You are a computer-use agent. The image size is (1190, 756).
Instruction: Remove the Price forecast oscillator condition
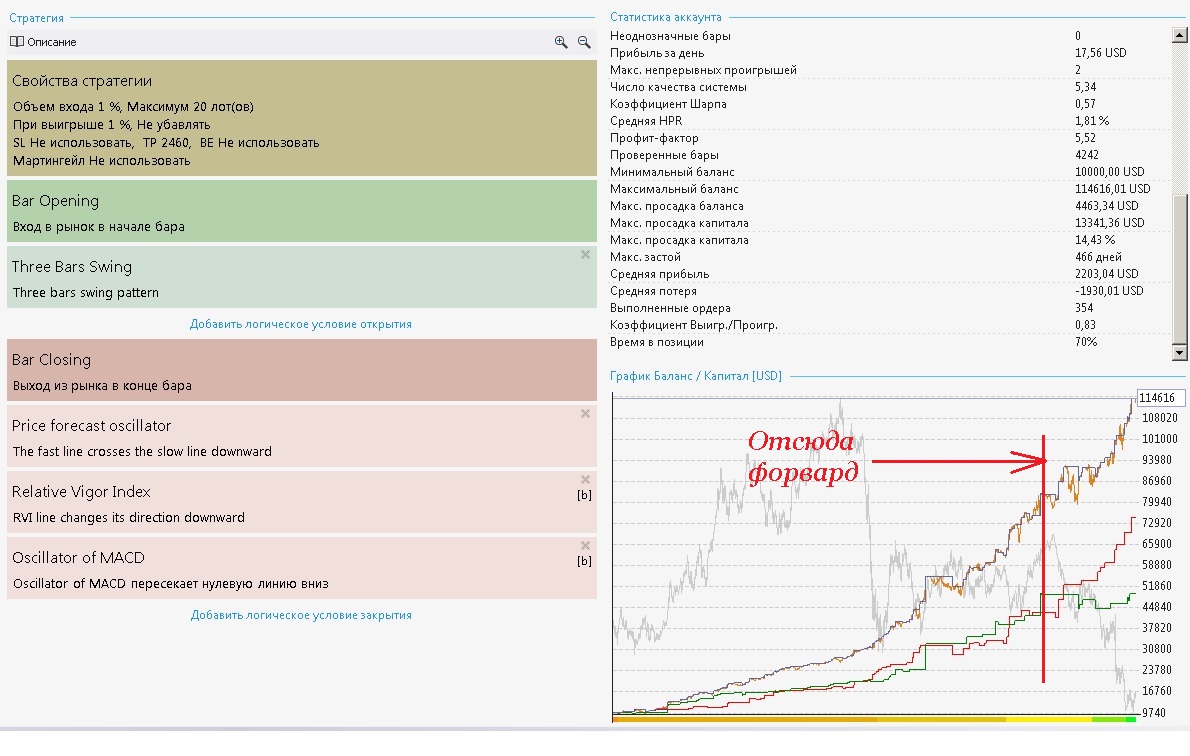(x=585, y=414)
